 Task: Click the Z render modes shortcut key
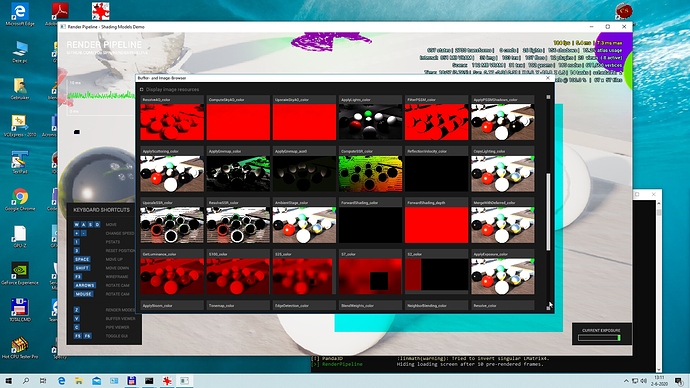(77, 310)
